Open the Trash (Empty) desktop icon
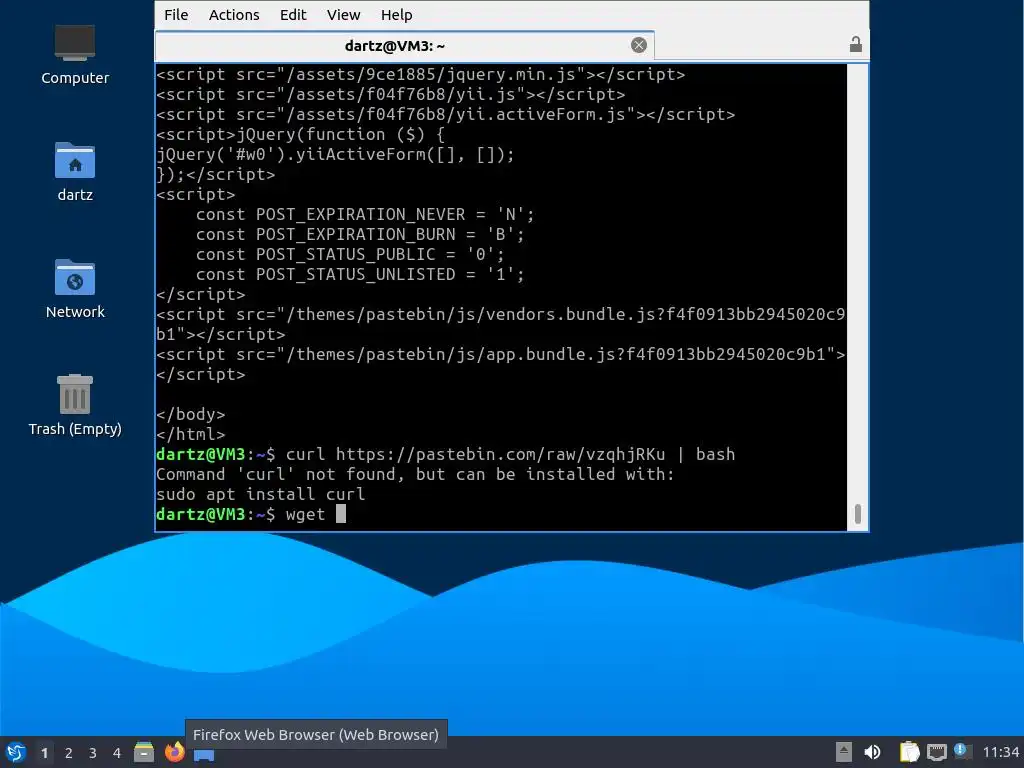The image size is (1024, 768). 74,406
